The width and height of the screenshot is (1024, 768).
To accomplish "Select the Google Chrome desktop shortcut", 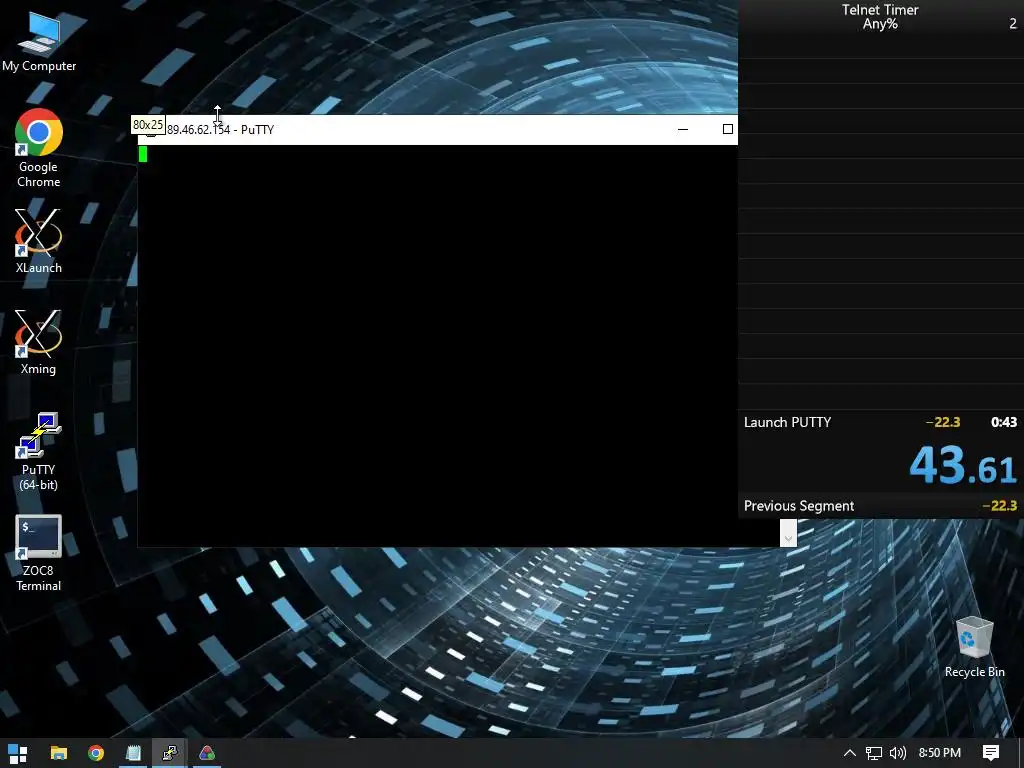I will pos(39,148).
